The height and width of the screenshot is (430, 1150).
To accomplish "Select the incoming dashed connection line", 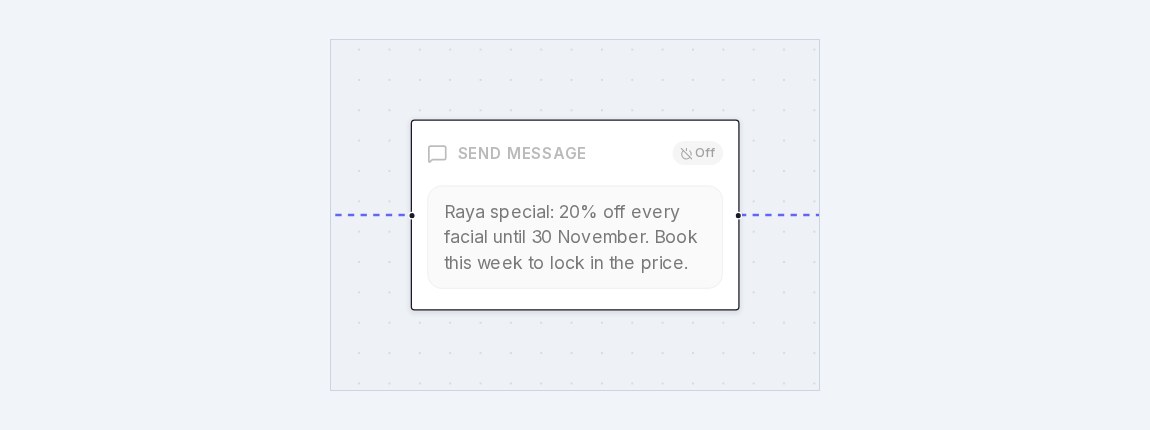I will 371,215.
